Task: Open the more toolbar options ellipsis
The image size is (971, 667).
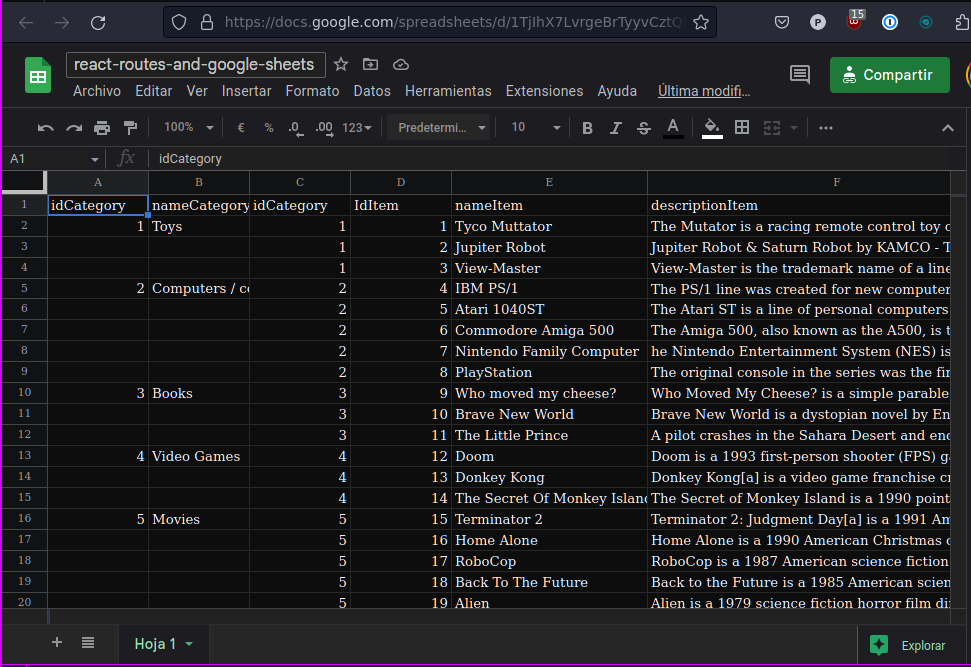Action: pos(825,128)
